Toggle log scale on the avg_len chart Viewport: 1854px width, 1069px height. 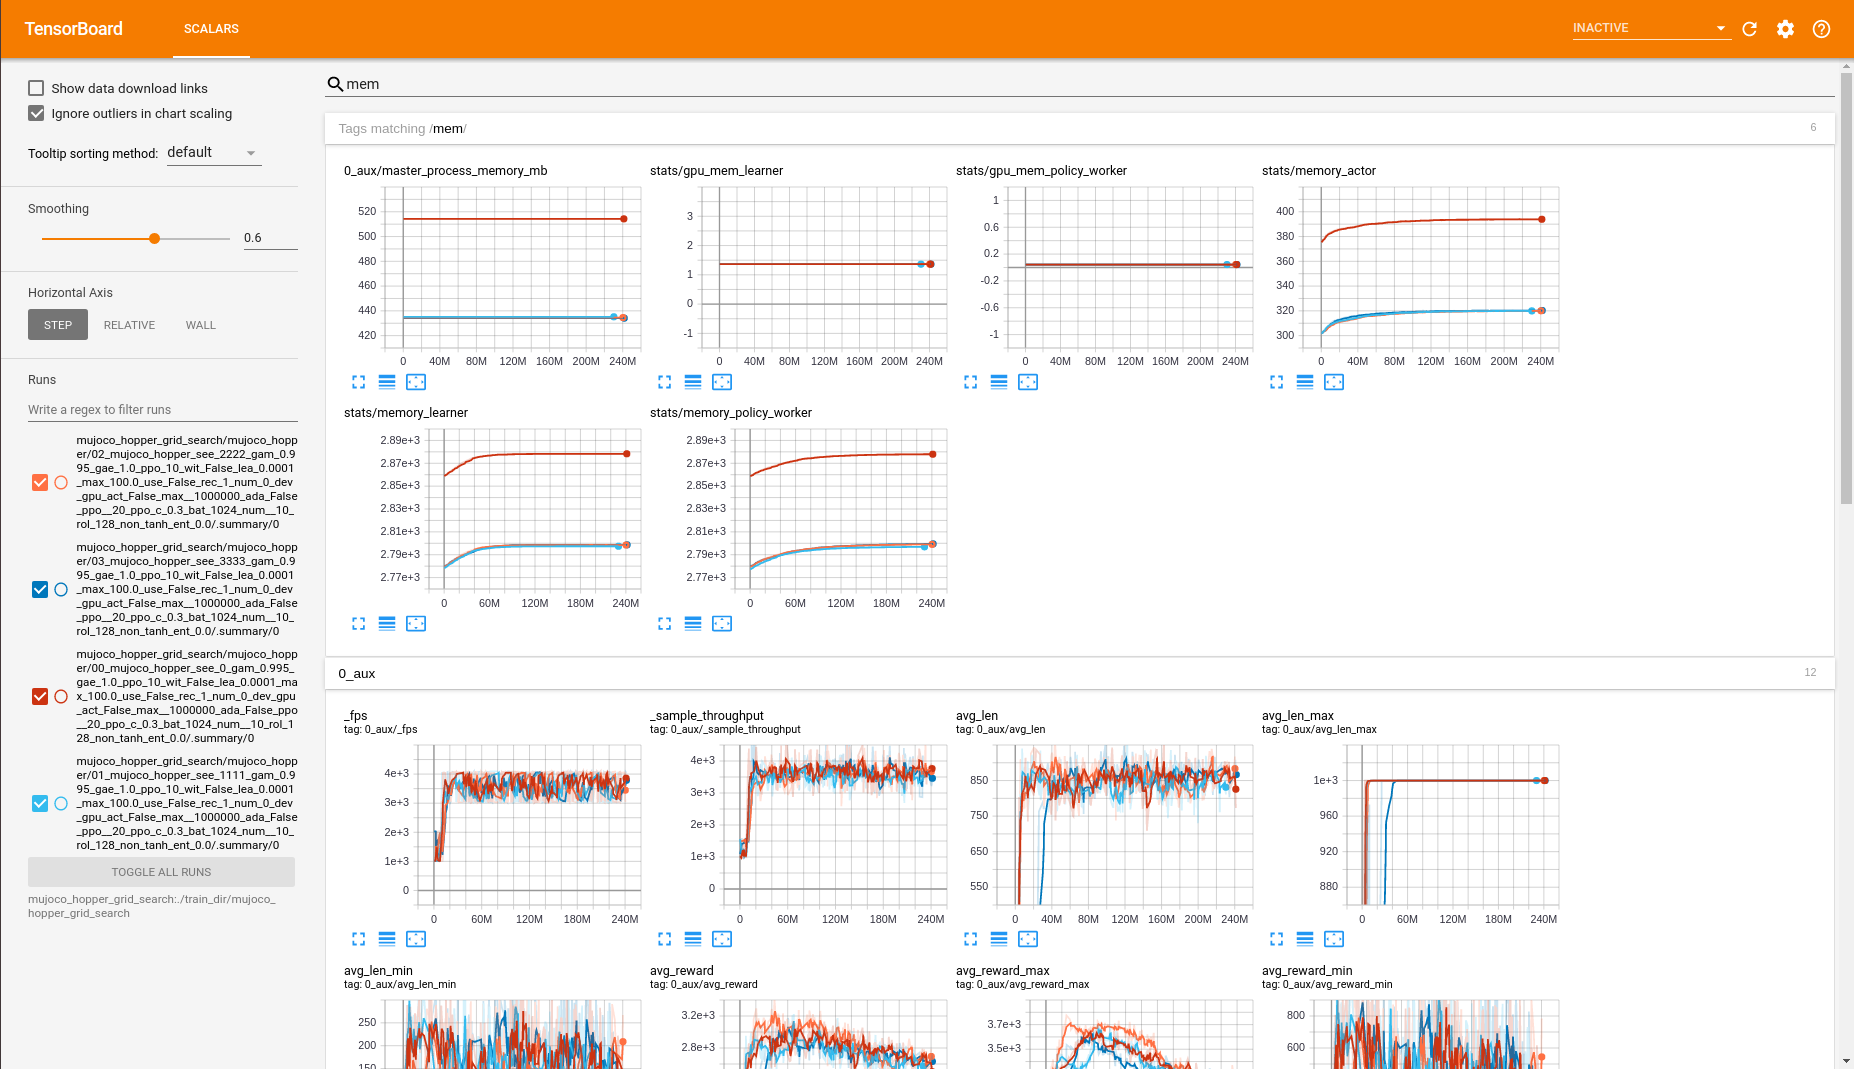(999, 939)
